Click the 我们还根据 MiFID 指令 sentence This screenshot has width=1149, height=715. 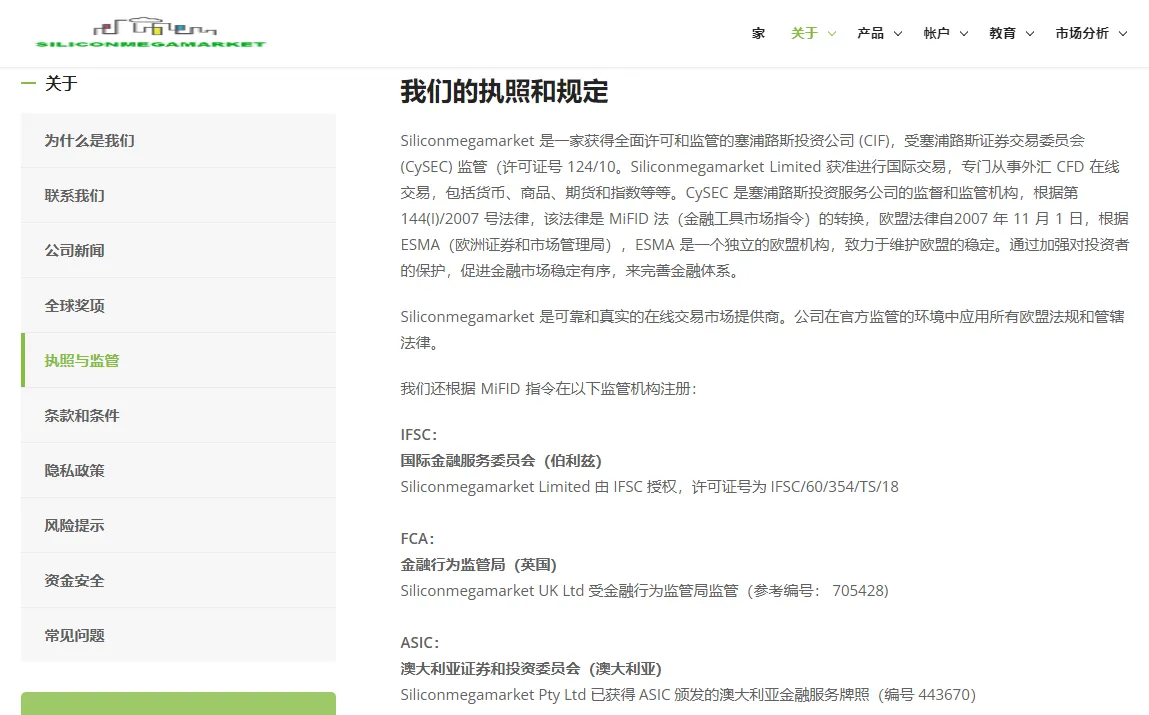[x=548, y=388]
